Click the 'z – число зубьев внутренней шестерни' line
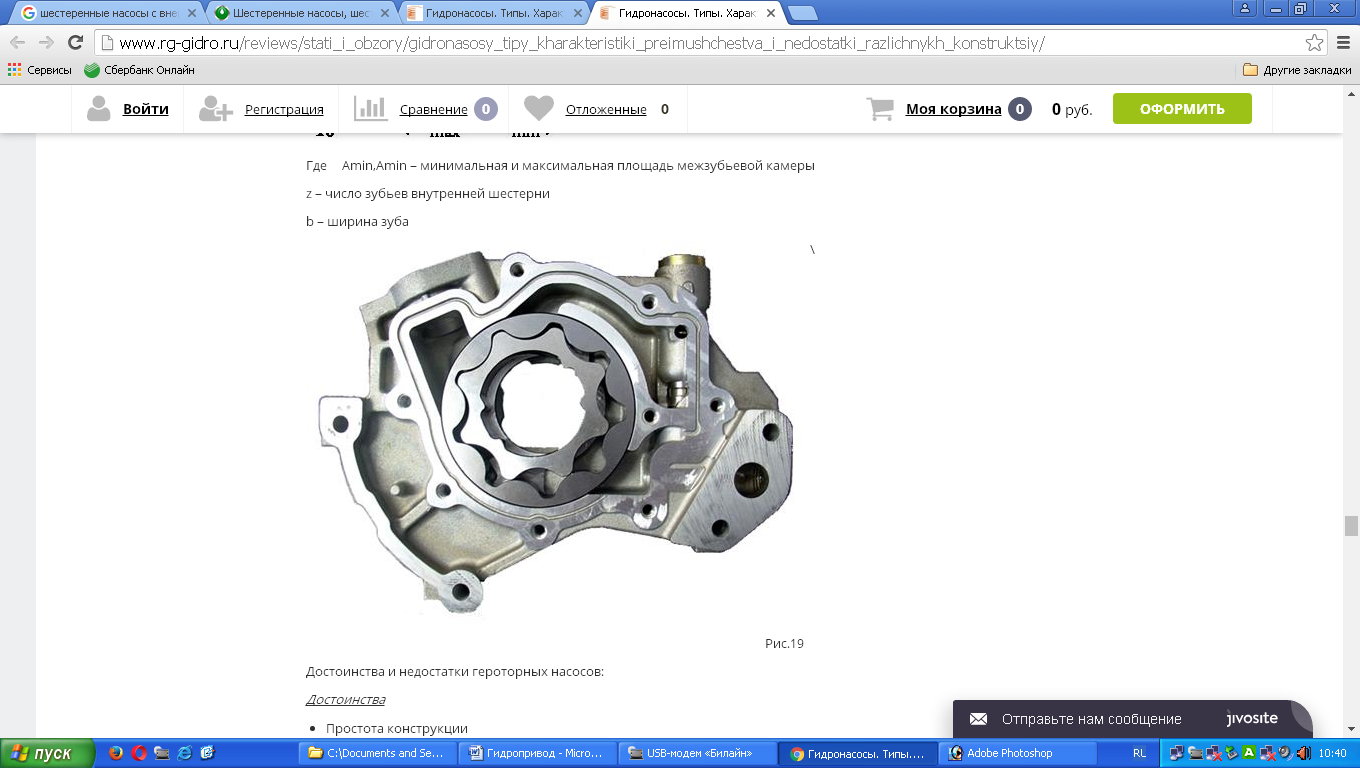 428,193
